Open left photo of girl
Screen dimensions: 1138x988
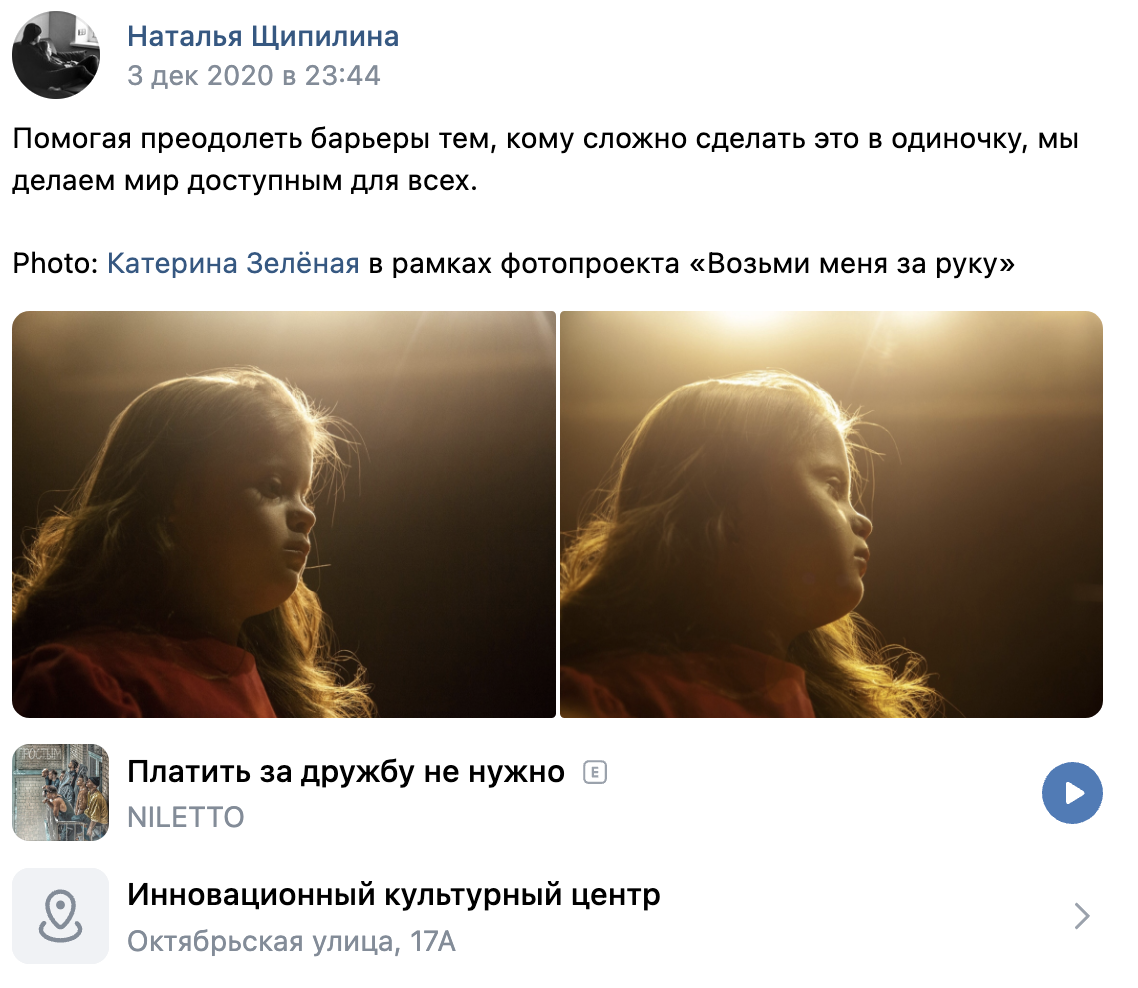(x=284, y=515)
